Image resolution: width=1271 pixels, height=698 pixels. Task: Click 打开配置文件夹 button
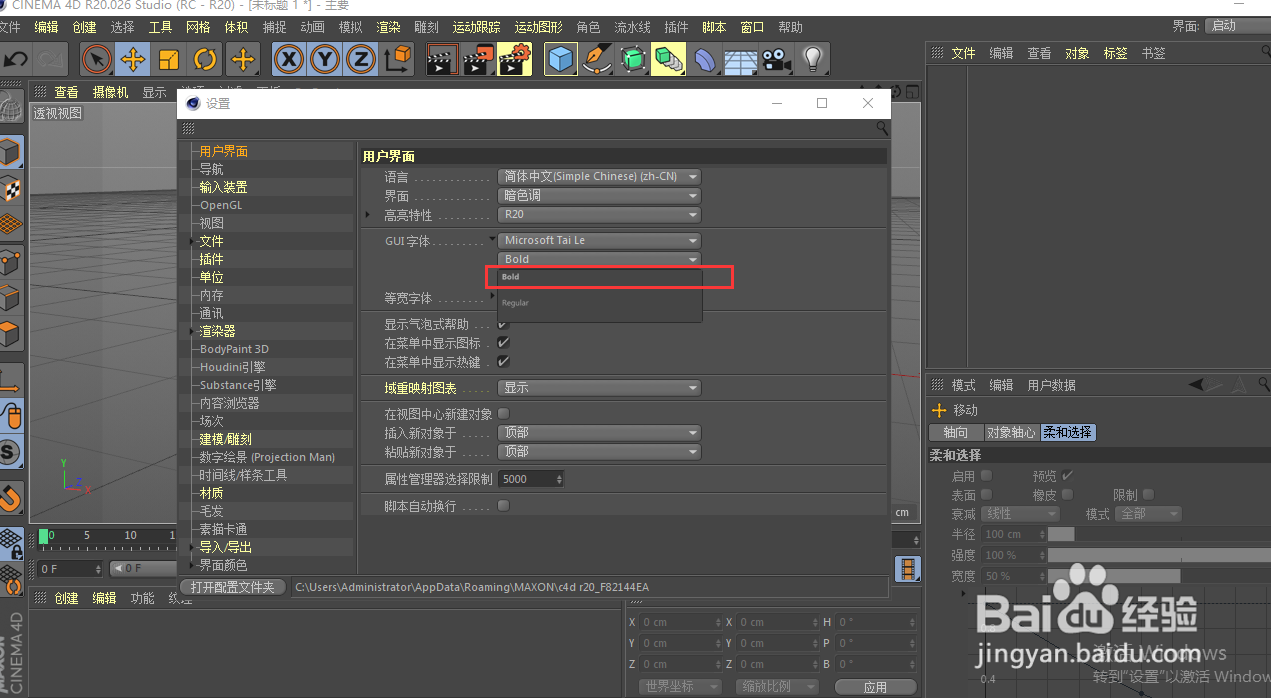pyautogui.click(x=233, y=587)
